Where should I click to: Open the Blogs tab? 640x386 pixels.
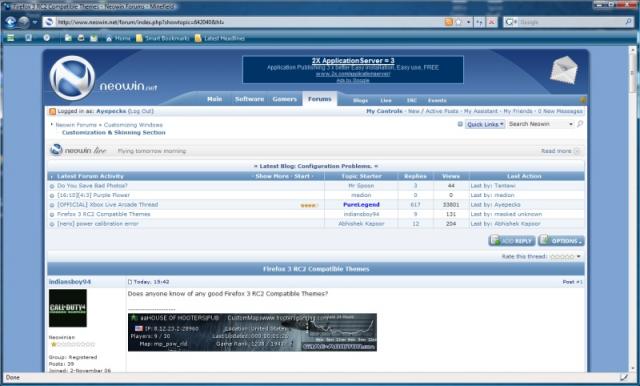pyautogui.click(x=360, y=100)
